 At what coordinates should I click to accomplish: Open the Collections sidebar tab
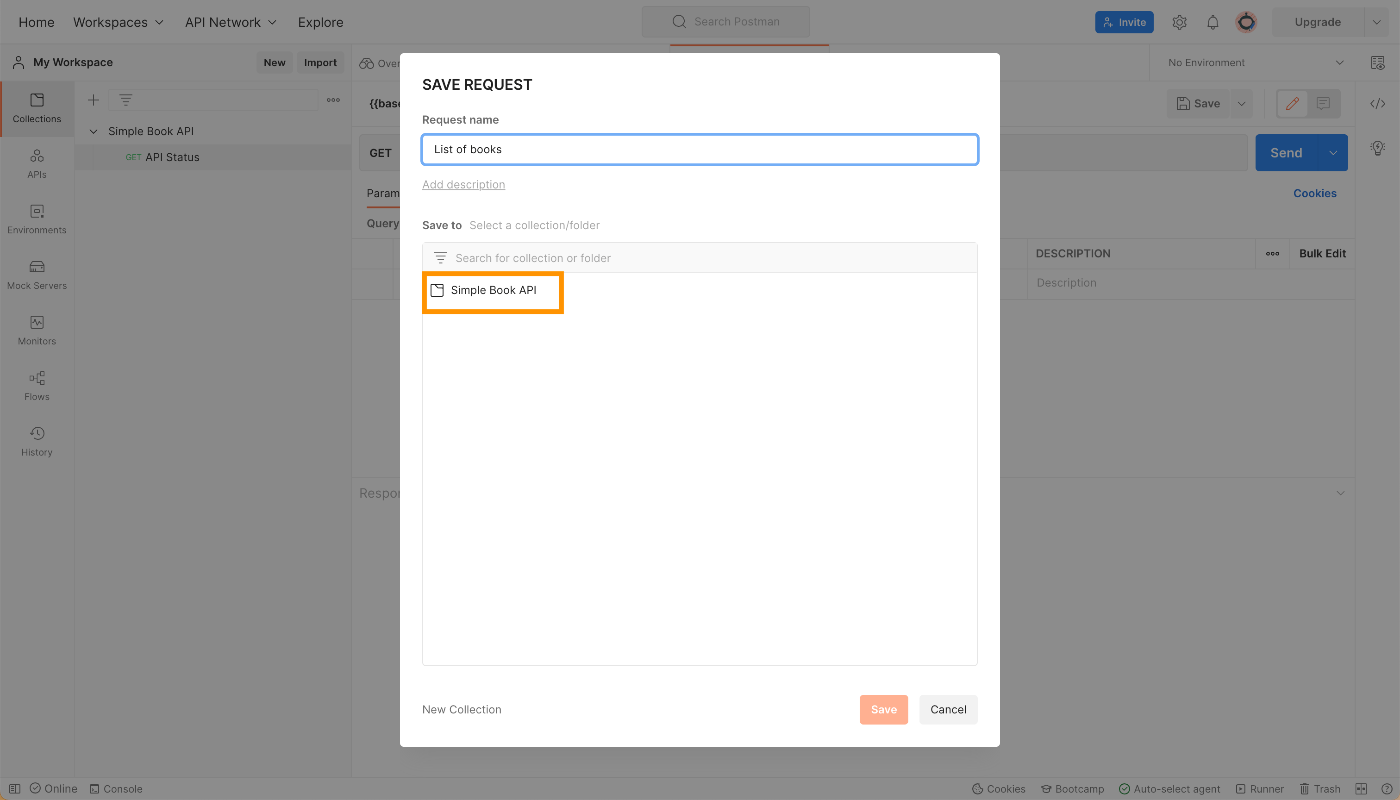coord(37,108)
